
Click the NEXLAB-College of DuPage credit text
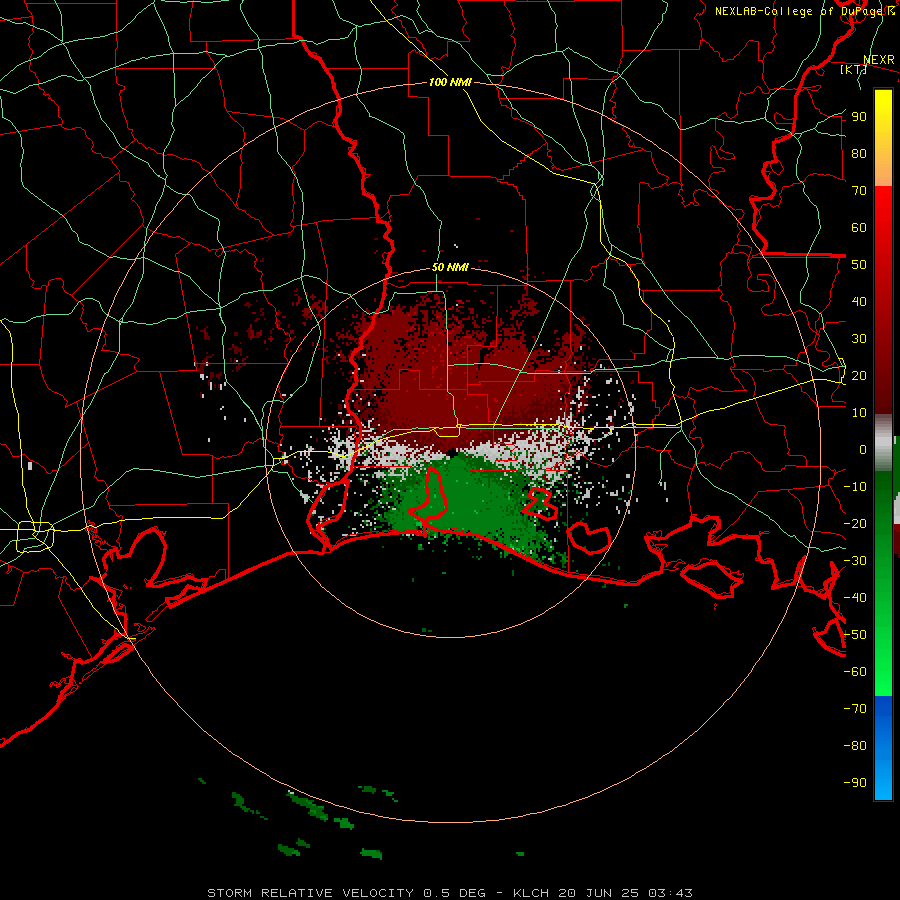804,11
